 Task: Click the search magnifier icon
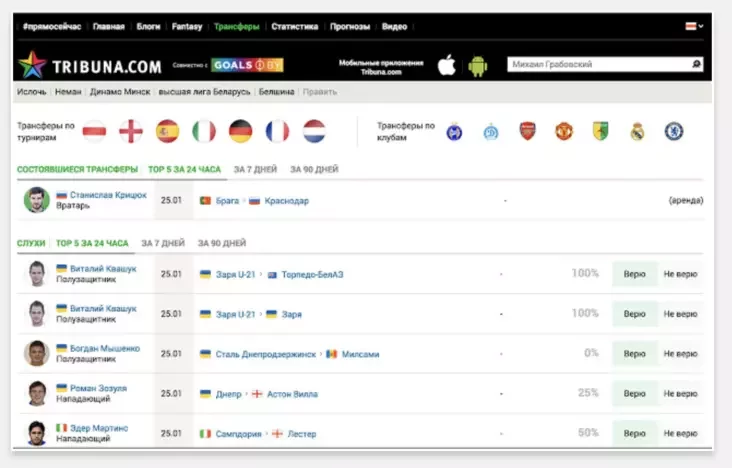click(x=696, y=64)
